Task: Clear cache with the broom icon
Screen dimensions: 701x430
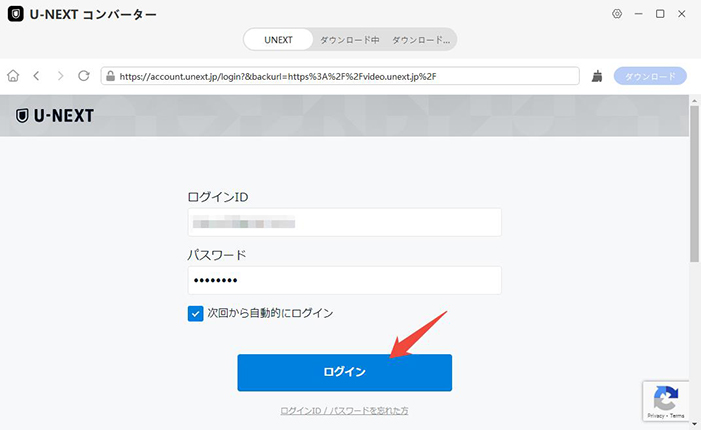Action: point(597,76)
